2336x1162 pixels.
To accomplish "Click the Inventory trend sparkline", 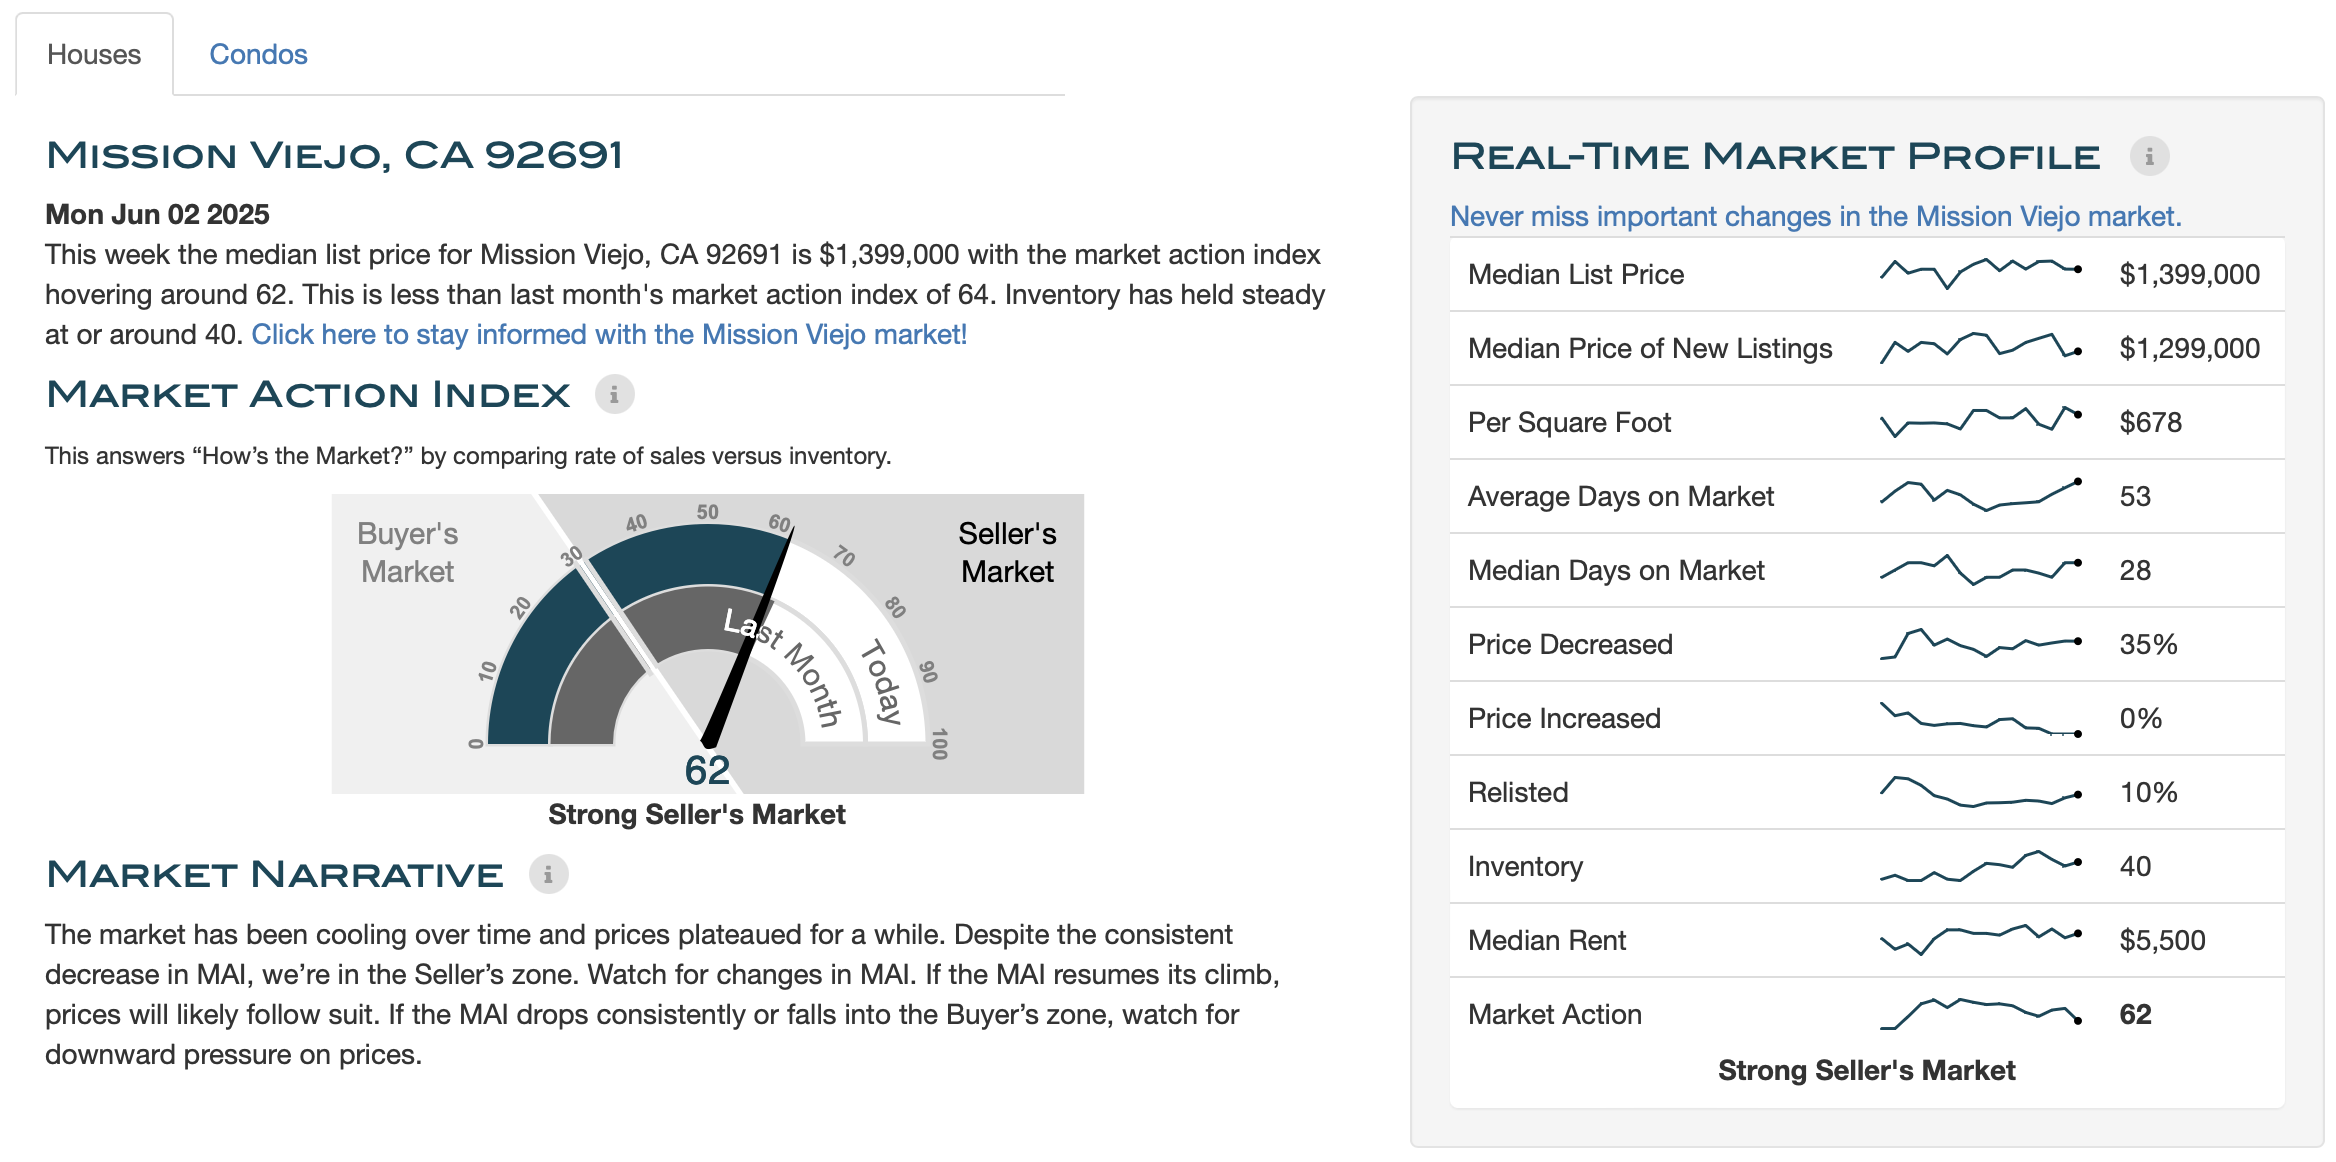I will click(1980, 866).
